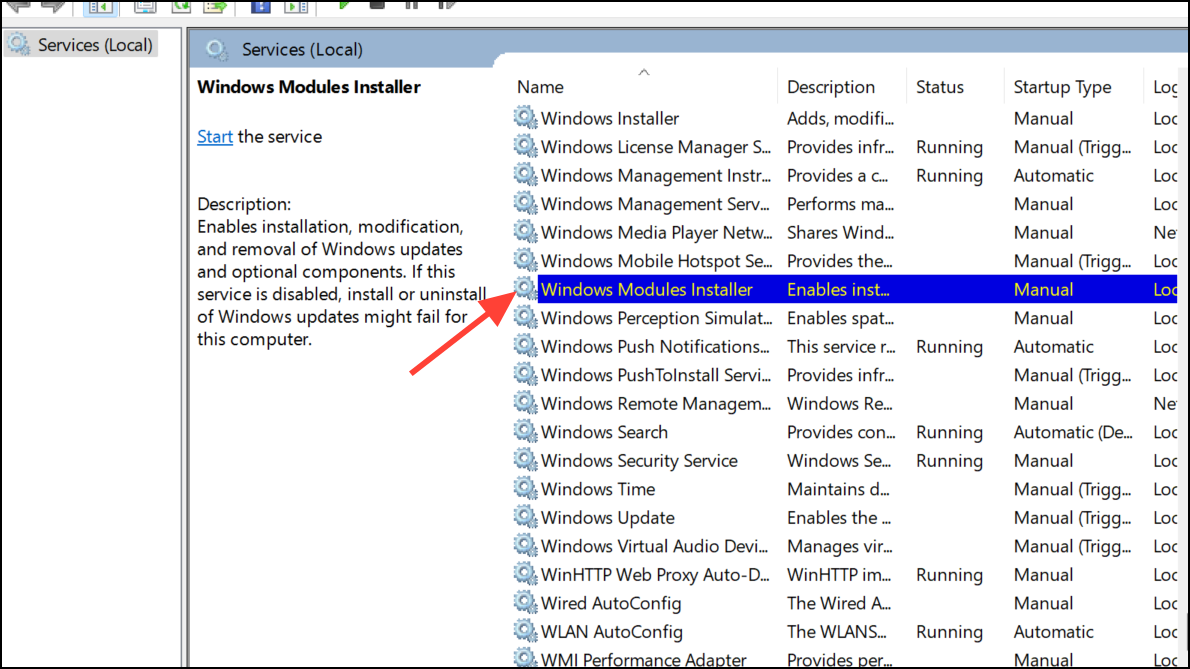Image resolution: width=1190 pixels, height=669 pixels.
Task: Click the Windows Virtual Audio Devi... service name
Action: point(654,546)
